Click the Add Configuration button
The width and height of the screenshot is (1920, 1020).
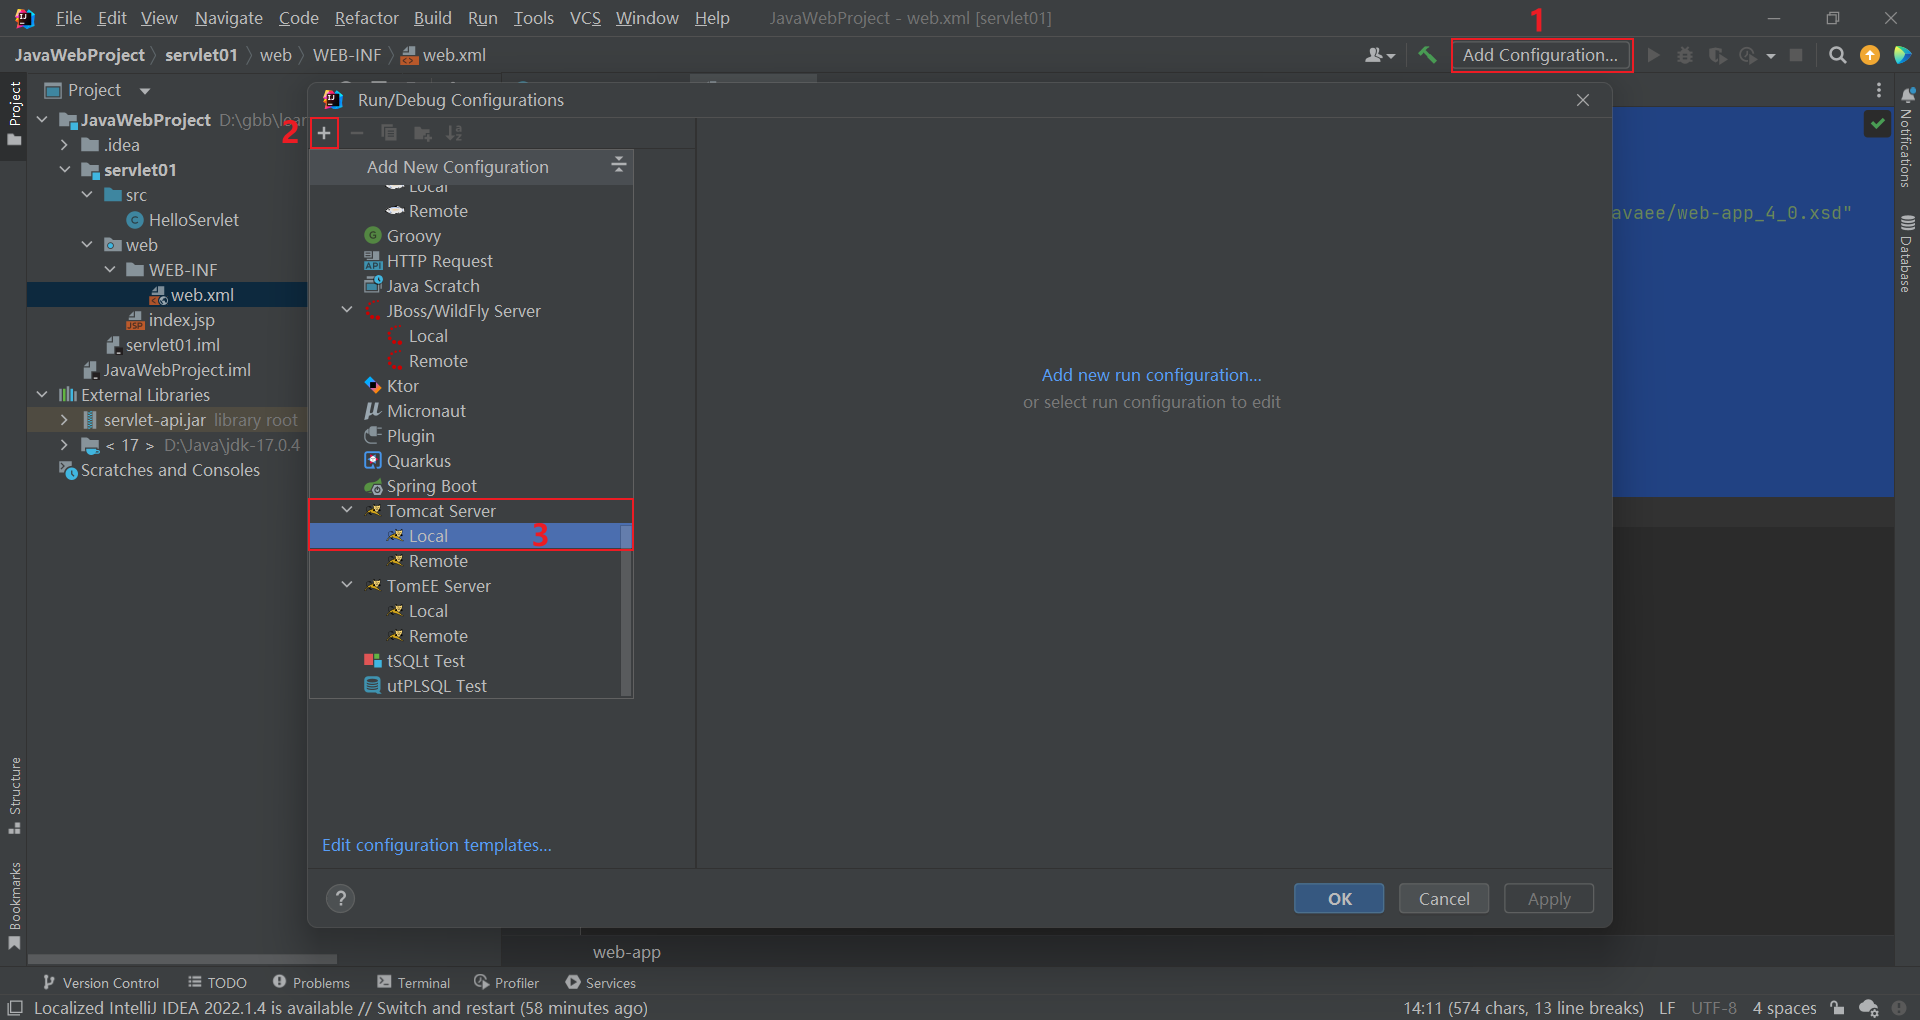click(x=1540, y=55)
